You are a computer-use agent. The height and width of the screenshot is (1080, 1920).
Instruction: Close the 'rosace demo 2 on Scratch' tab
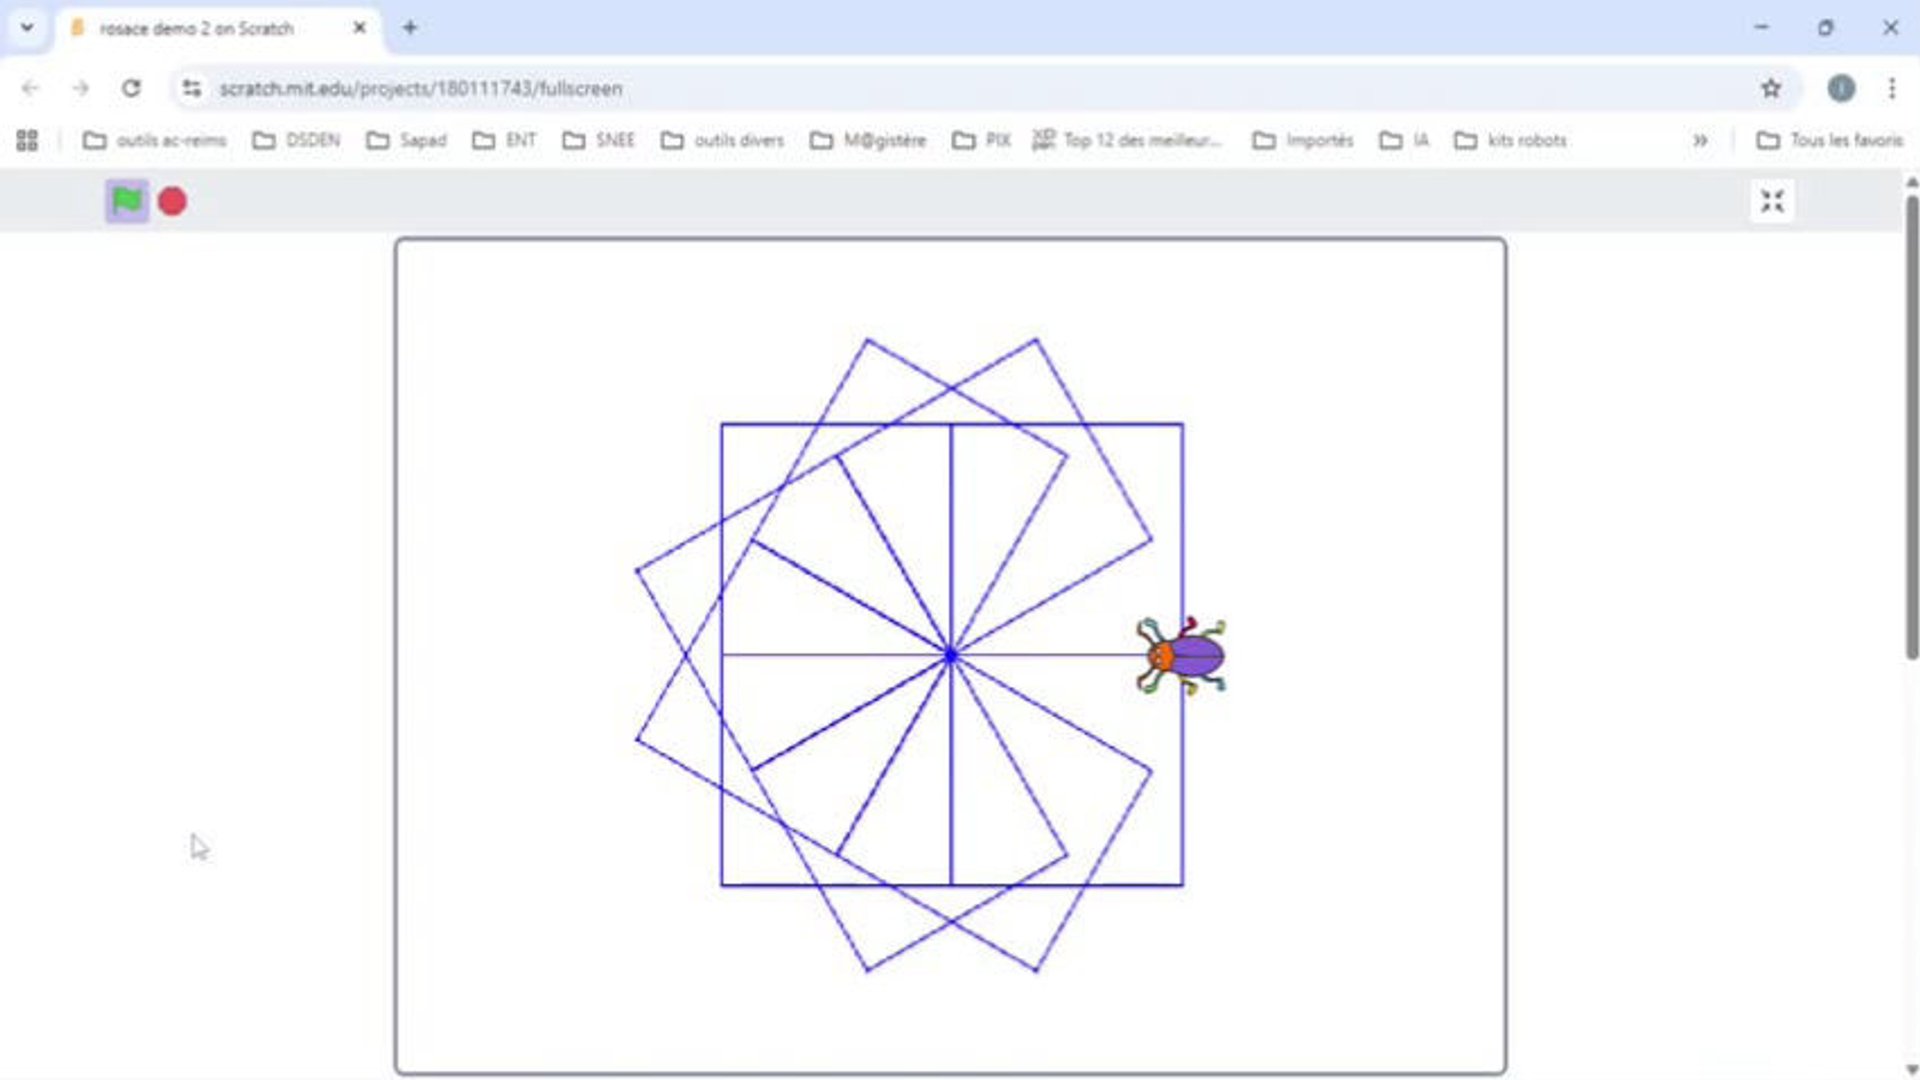click(360, 28)
